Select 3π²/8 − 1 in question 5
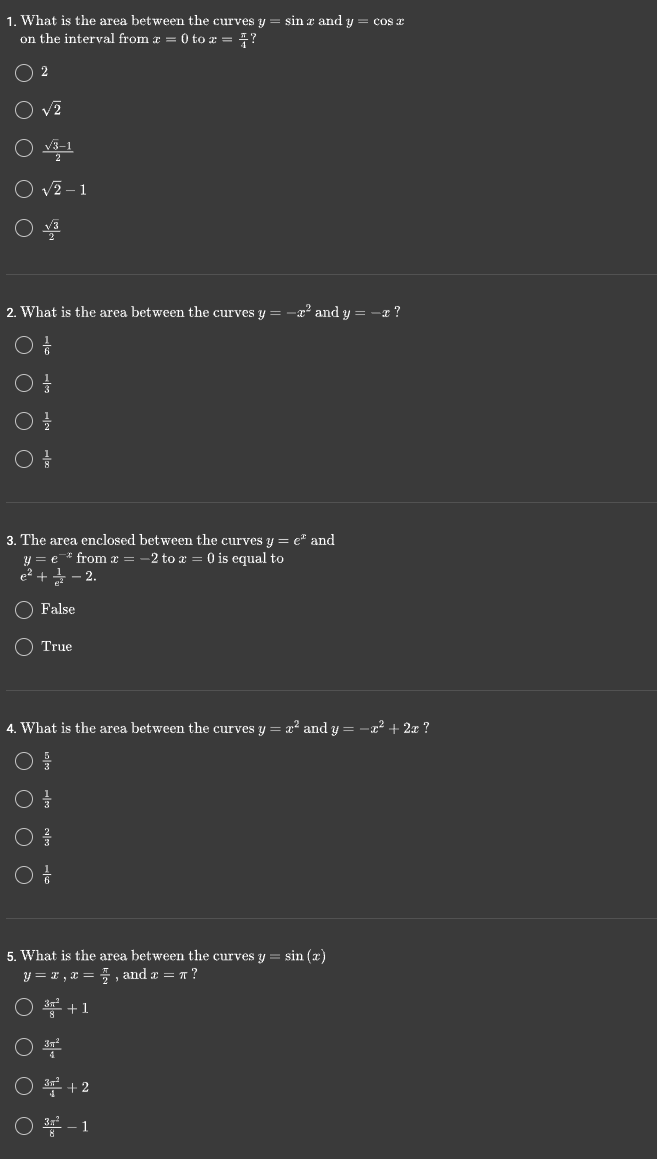The height and width of the screenshot is (1159, 658). [23, 1126]
